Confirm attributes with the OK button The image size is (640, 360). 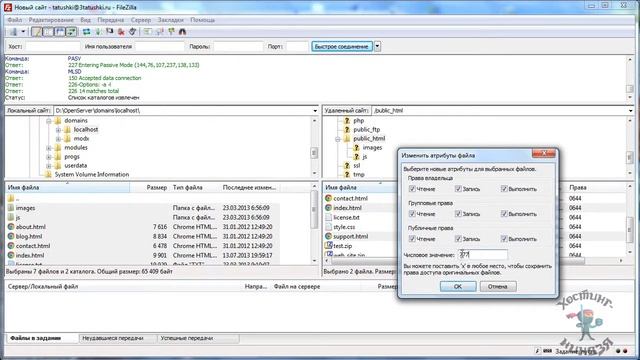click(x=458, y=287)
